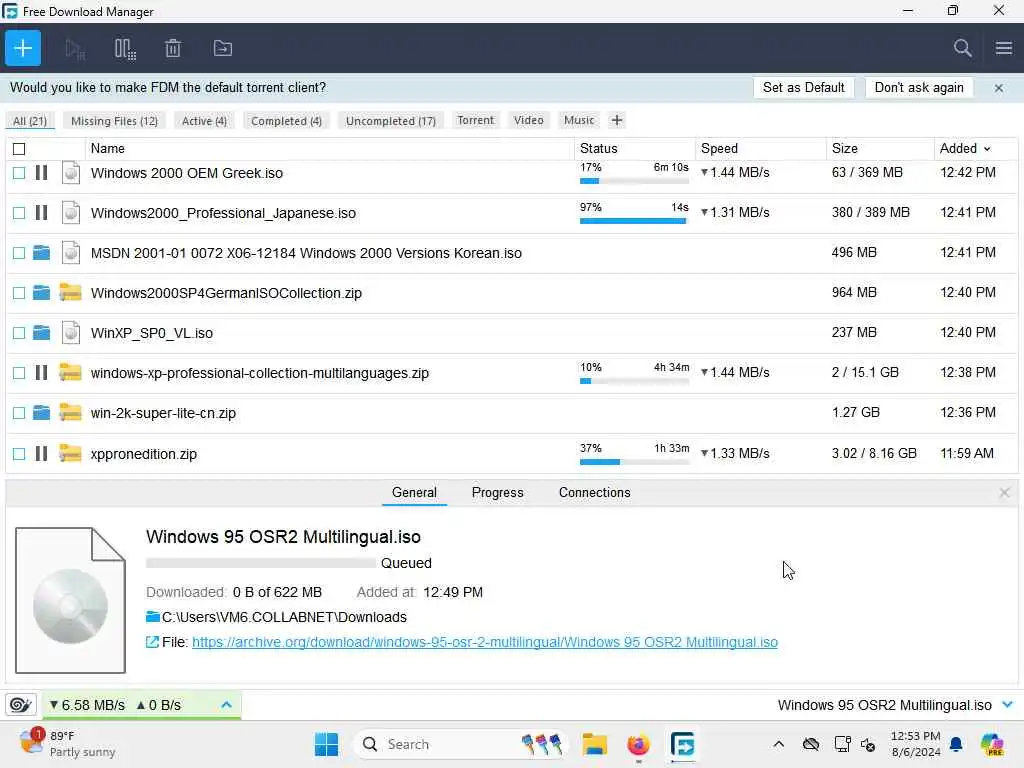Expand the speed panel chevron in status bar
Screen dimensions: 1024x768
[x=227, y=705]
